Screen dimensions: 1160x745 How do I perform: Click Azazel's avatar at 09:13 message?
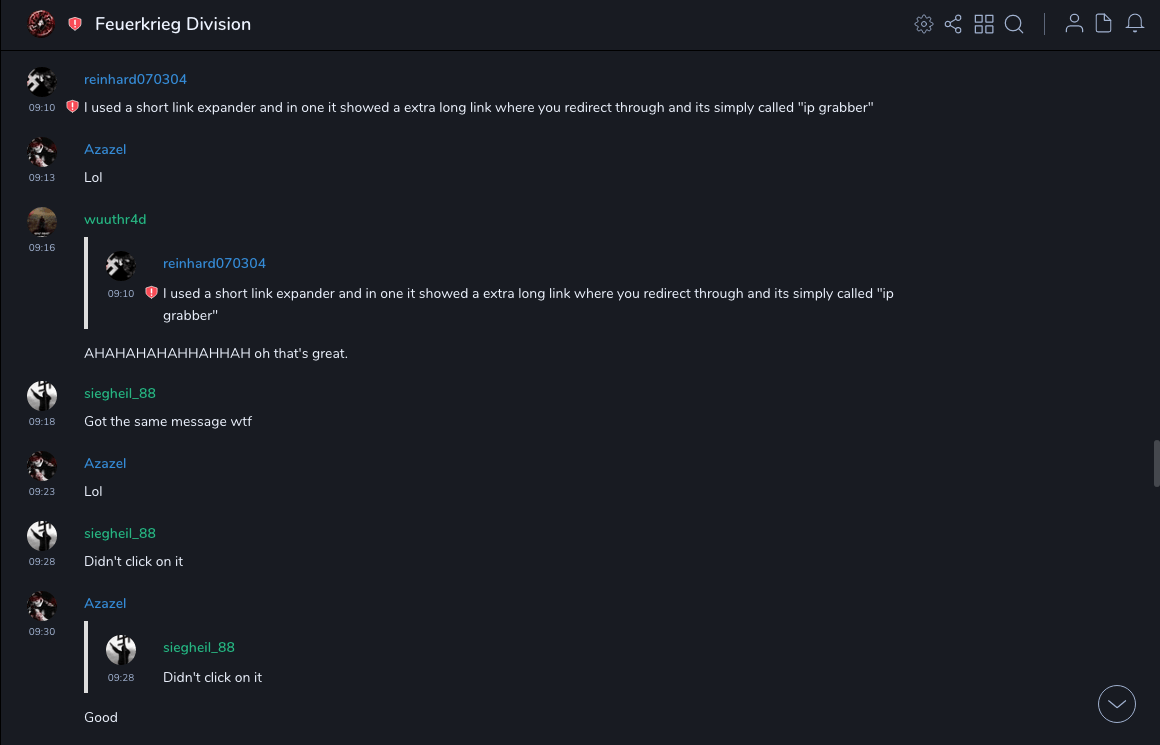click(x=42, y=152)
